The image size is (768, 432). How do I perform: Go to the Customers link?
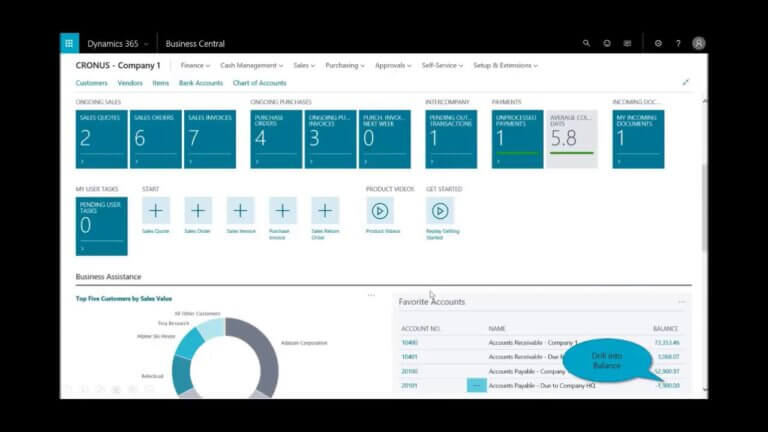coord(92,83)
